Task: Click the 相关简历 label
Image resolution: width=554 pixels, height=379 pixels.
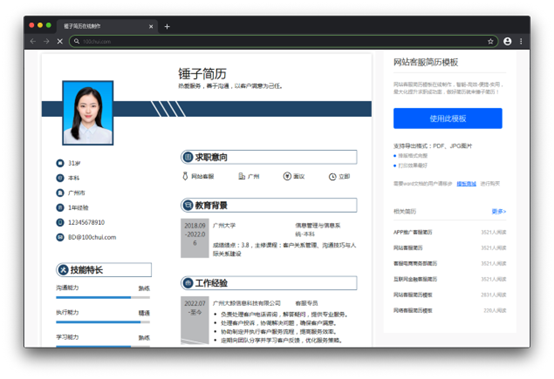Action: 405,211
